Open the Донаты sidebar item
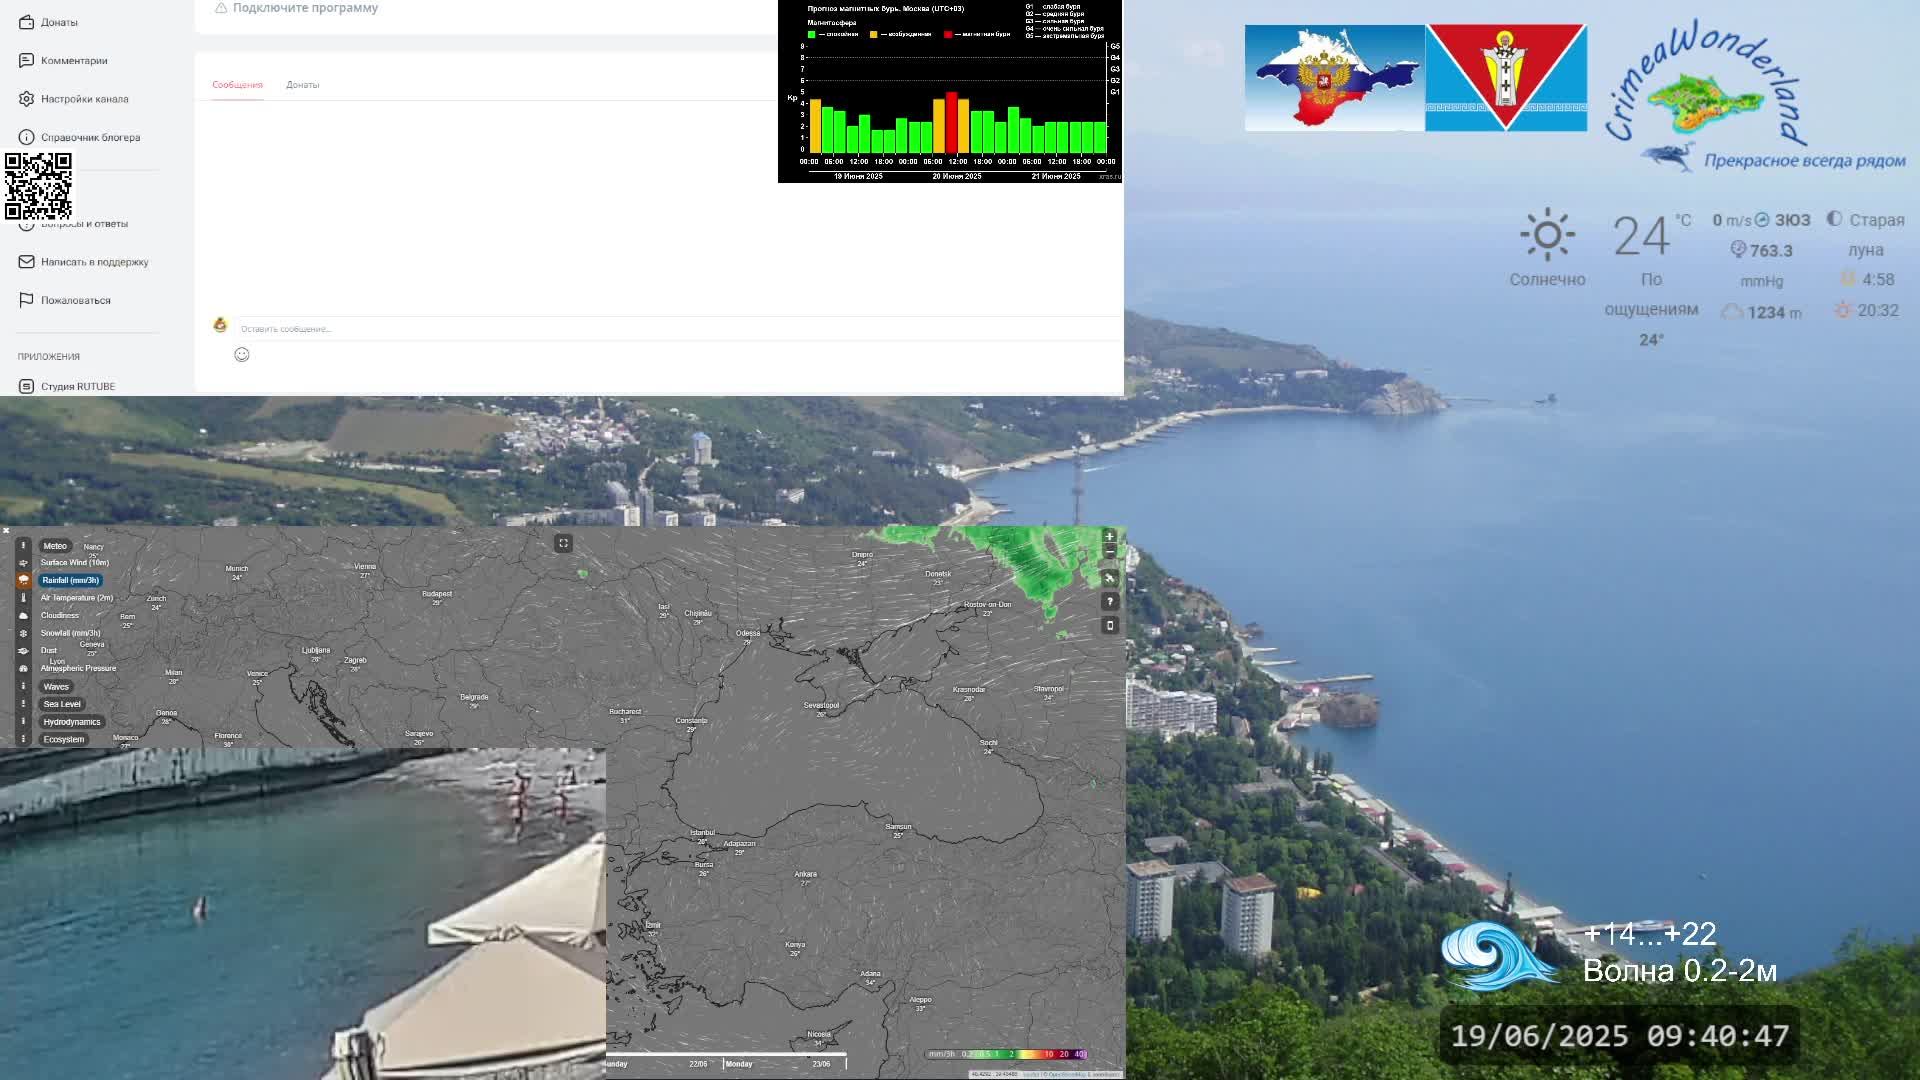This screenshot has height=1080, width=1920. coord(59,22)
